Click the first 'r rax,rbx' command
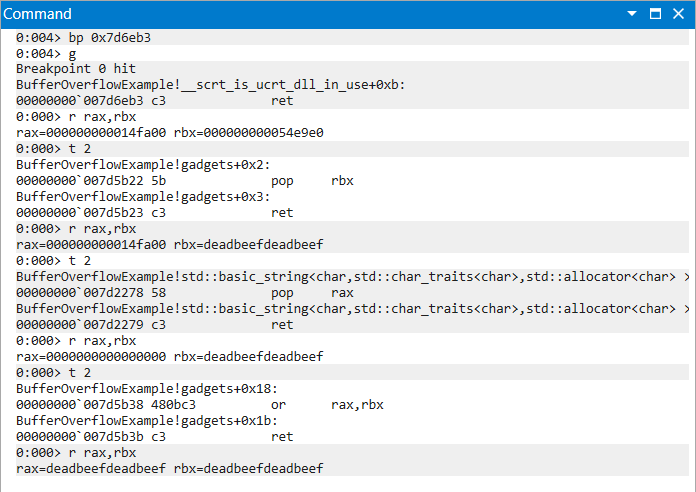Screen dimensions: 696x492 coord(76,117)
